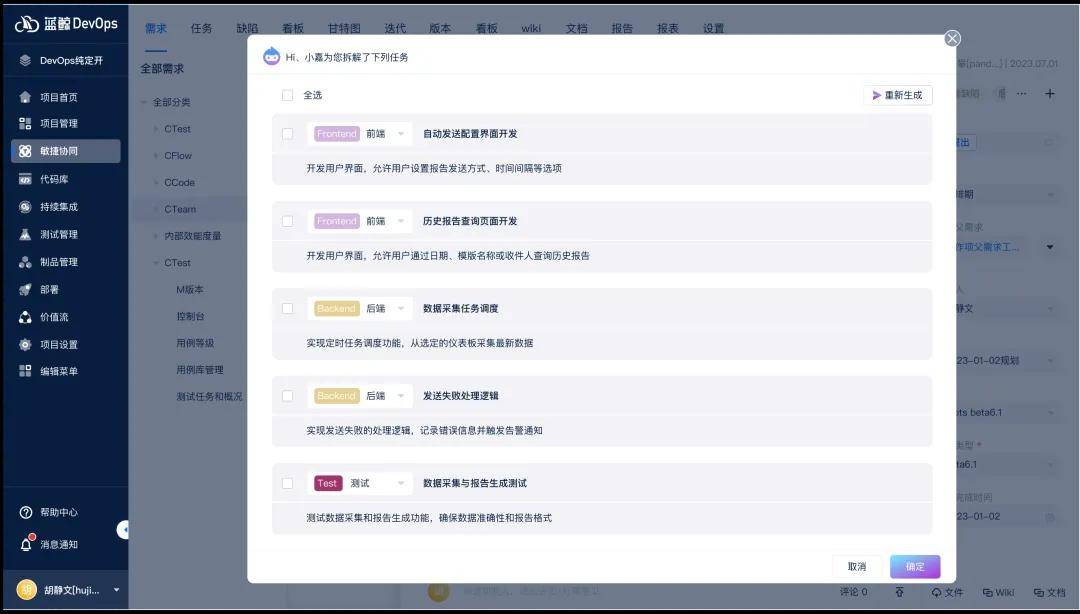The width and height of the screenshot is (1080, 614).
Task: Open 项目设置 gear icon
Action: tap(25, 345)
